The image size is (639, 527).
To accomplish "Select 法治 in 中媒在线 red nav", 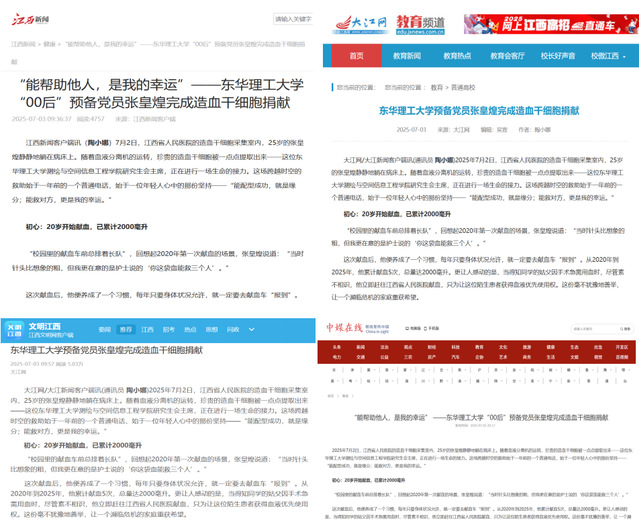I will point(384,347).
